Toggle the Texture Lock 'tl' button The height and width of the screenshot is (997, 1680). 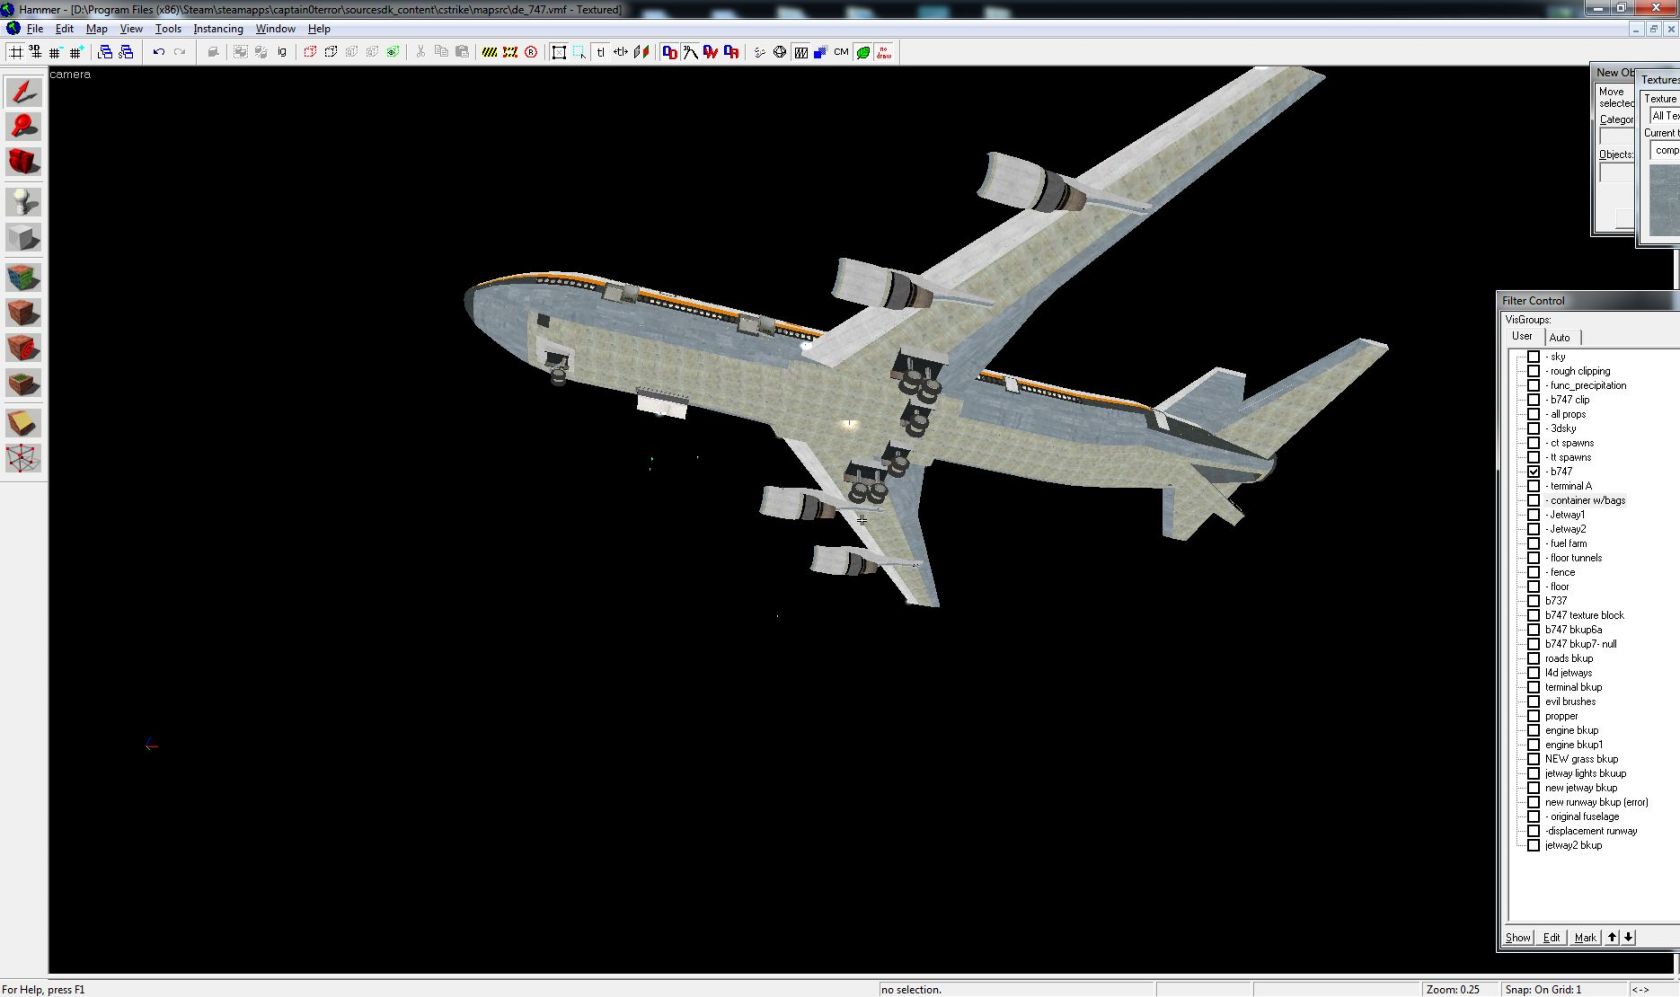click(x=600, y=52)
